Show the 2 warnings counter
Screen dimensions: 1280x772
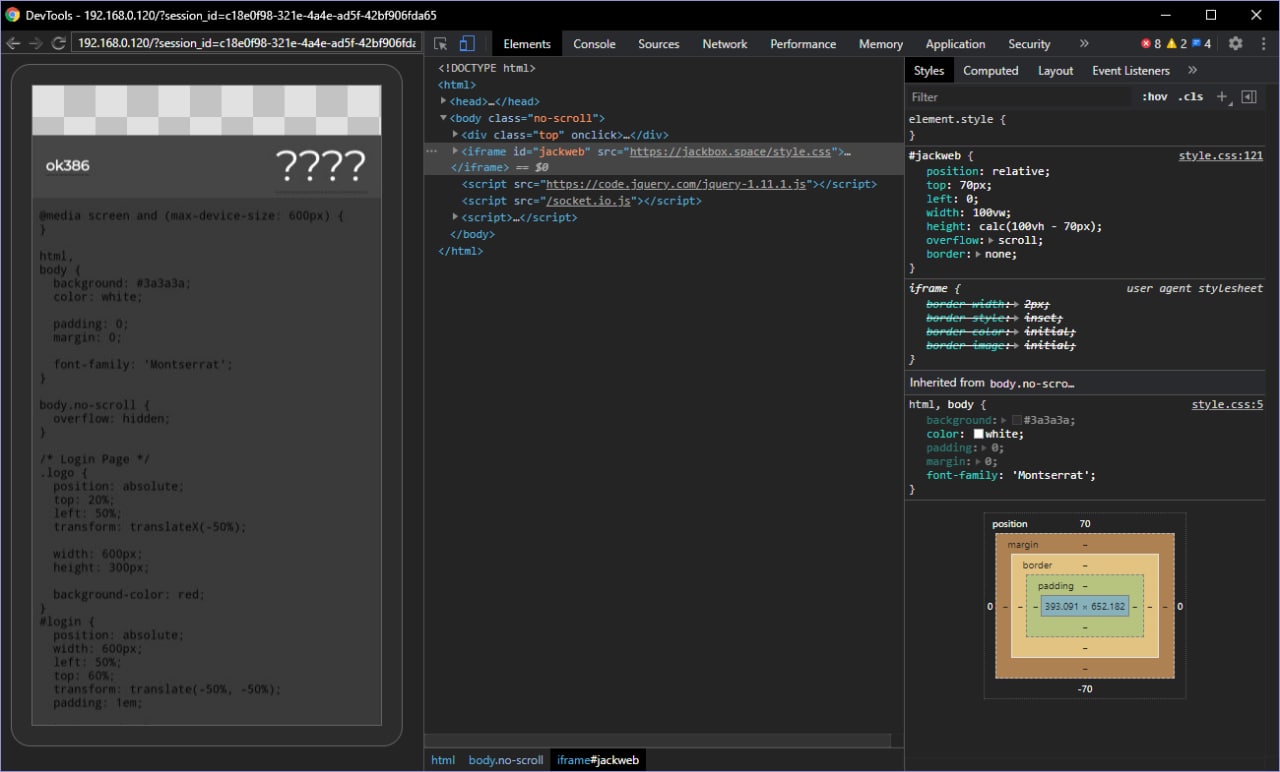(x=1176, y=44)
